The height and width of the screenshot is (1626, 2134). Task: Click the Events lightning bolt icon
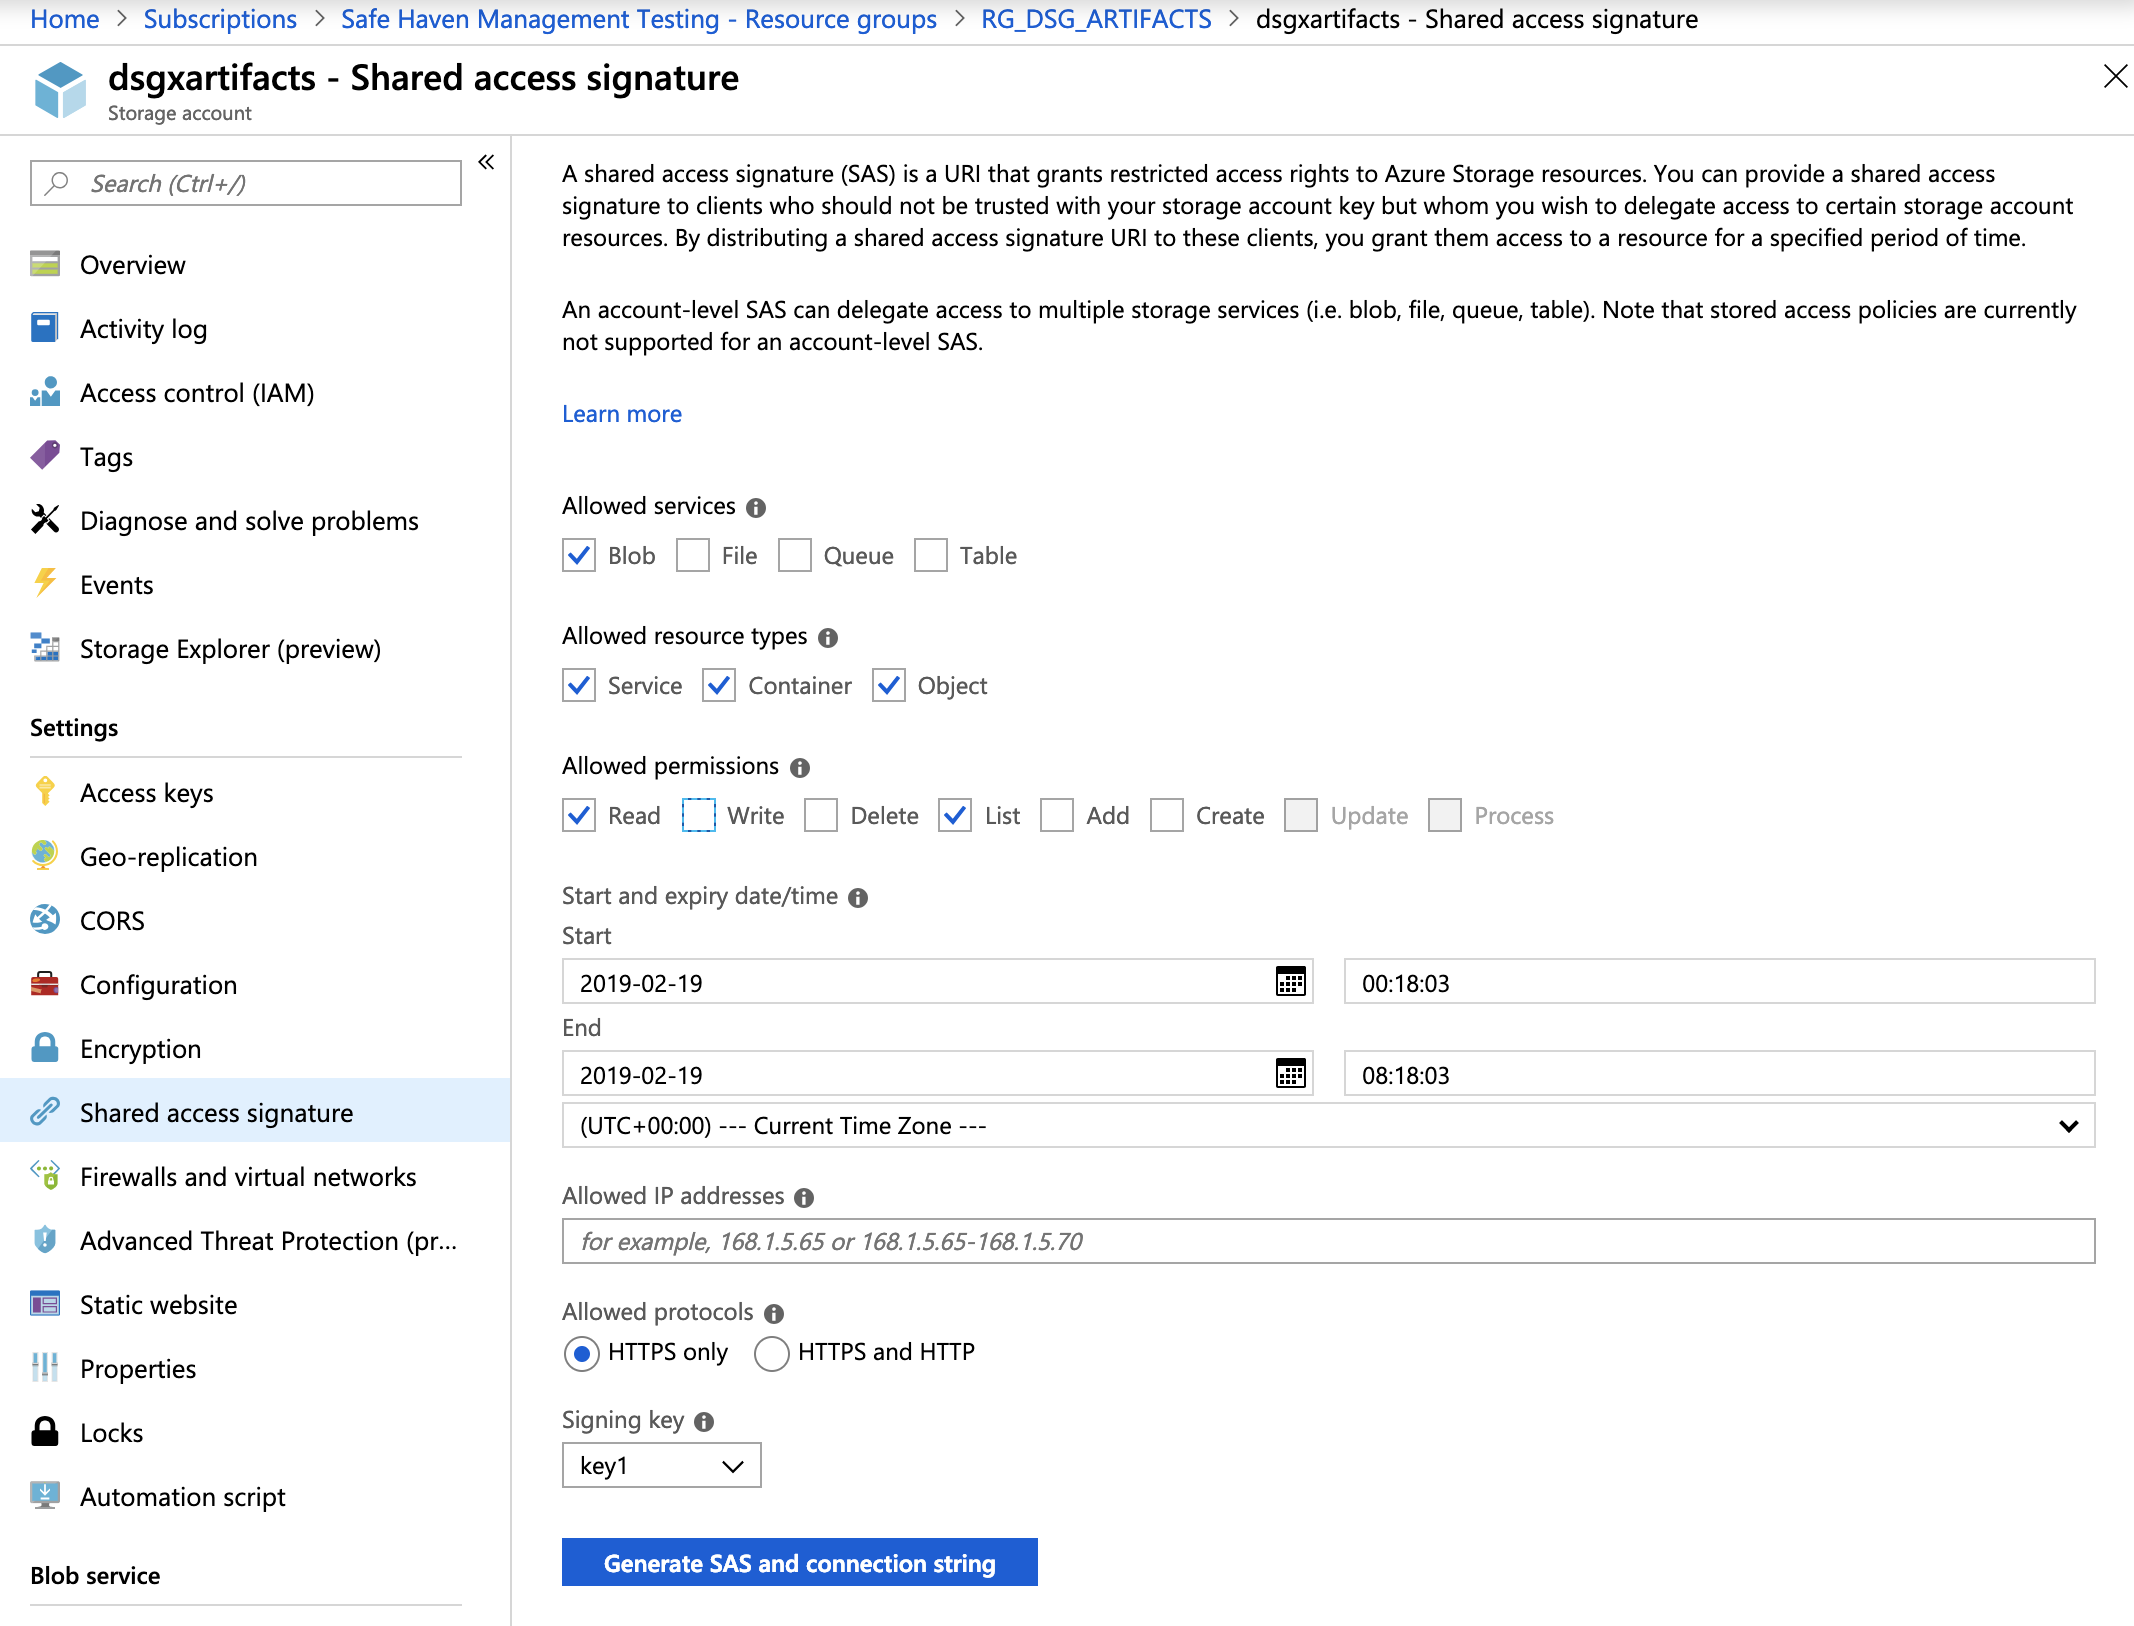[x=45, y=583]
